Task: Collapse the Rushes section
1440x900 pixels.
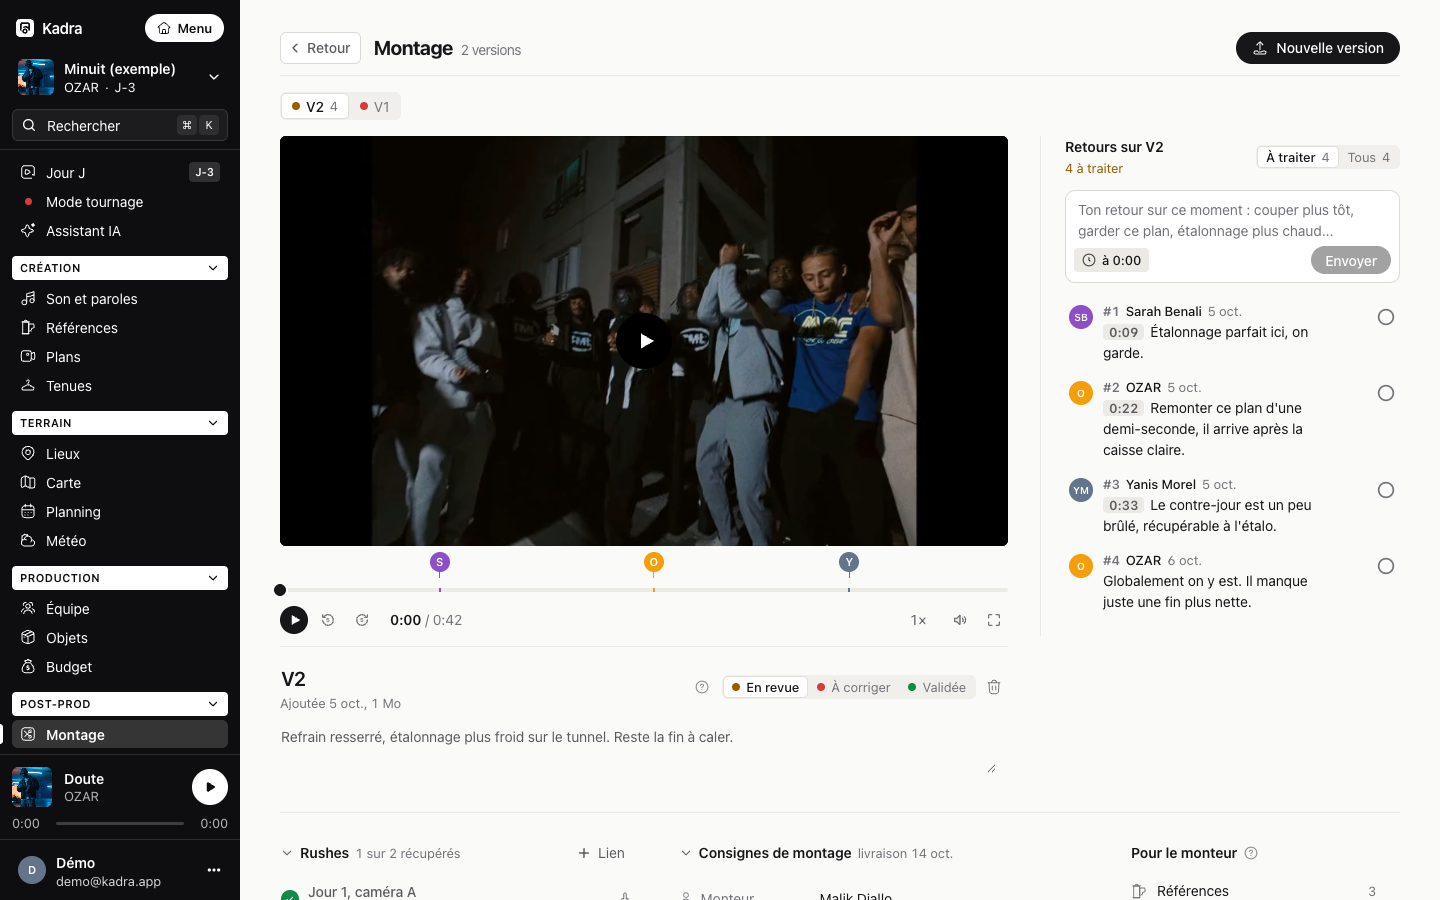Action: tap(287, 853)
